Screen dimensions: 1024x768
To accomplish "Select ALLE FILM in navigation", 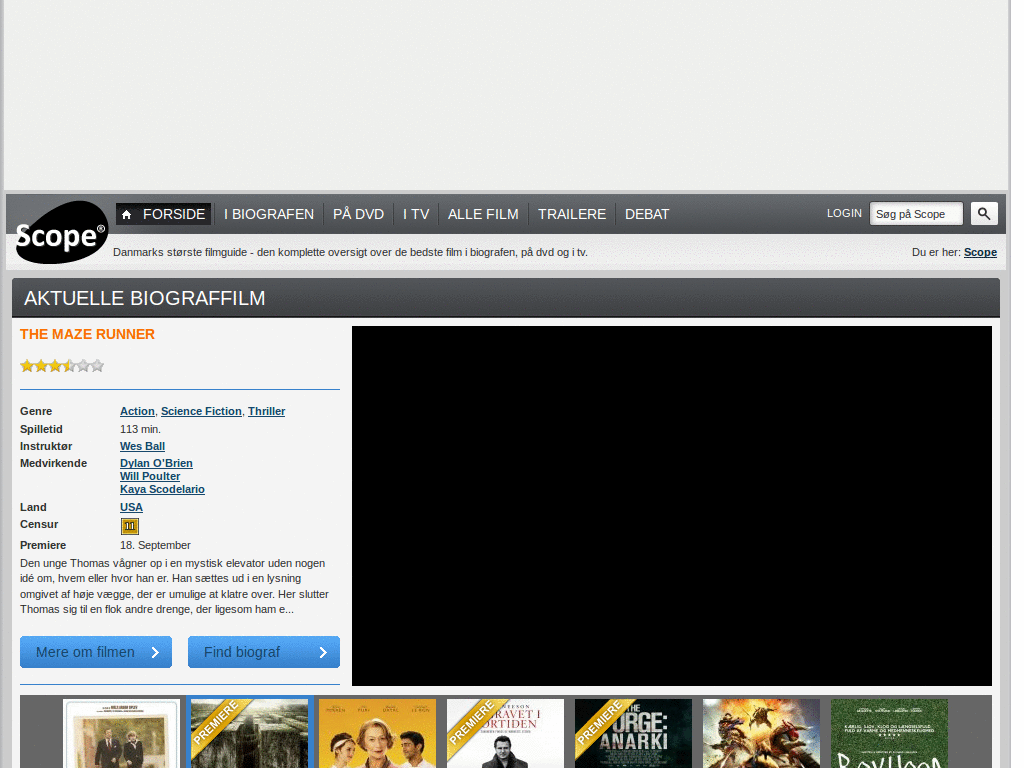I will (483, 214).
